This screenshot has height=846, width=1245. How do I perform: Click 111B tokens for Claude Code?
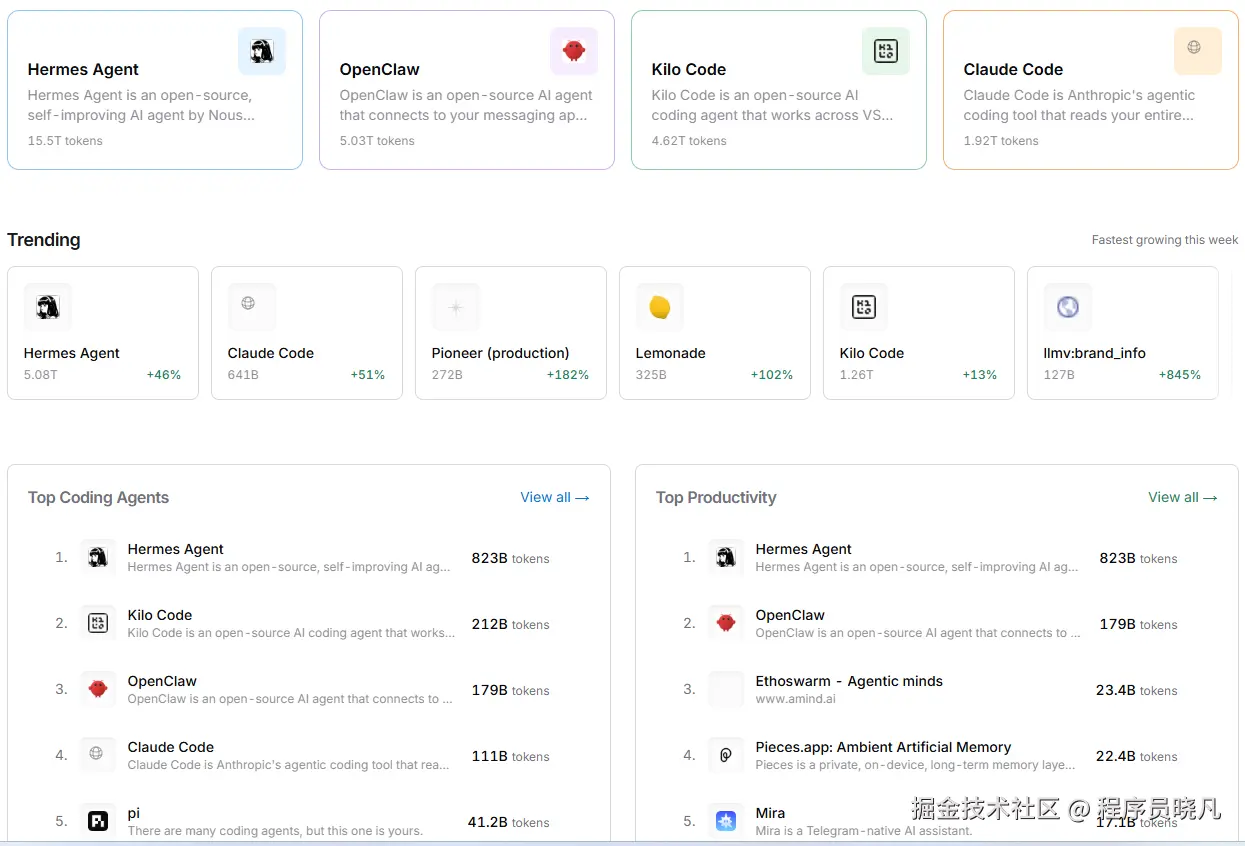pos(510,756)
